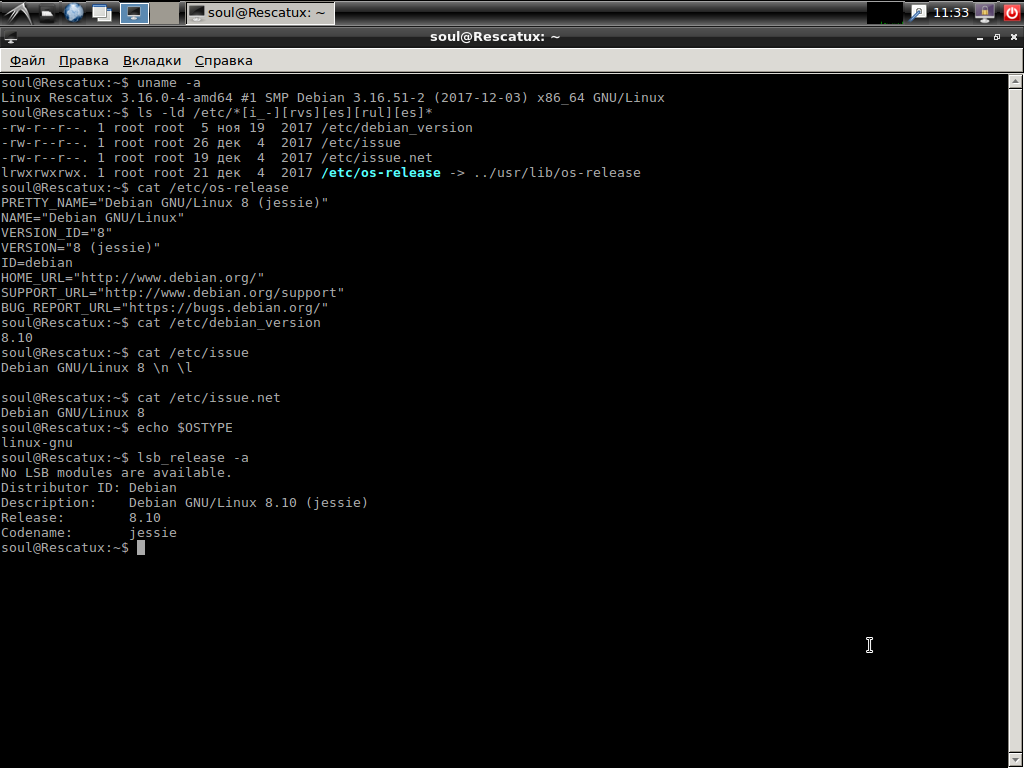The width and height of the screenshot is (1024, 768).
Task: Click the 'linux-gnu' output text
Action: pos(37,443)
